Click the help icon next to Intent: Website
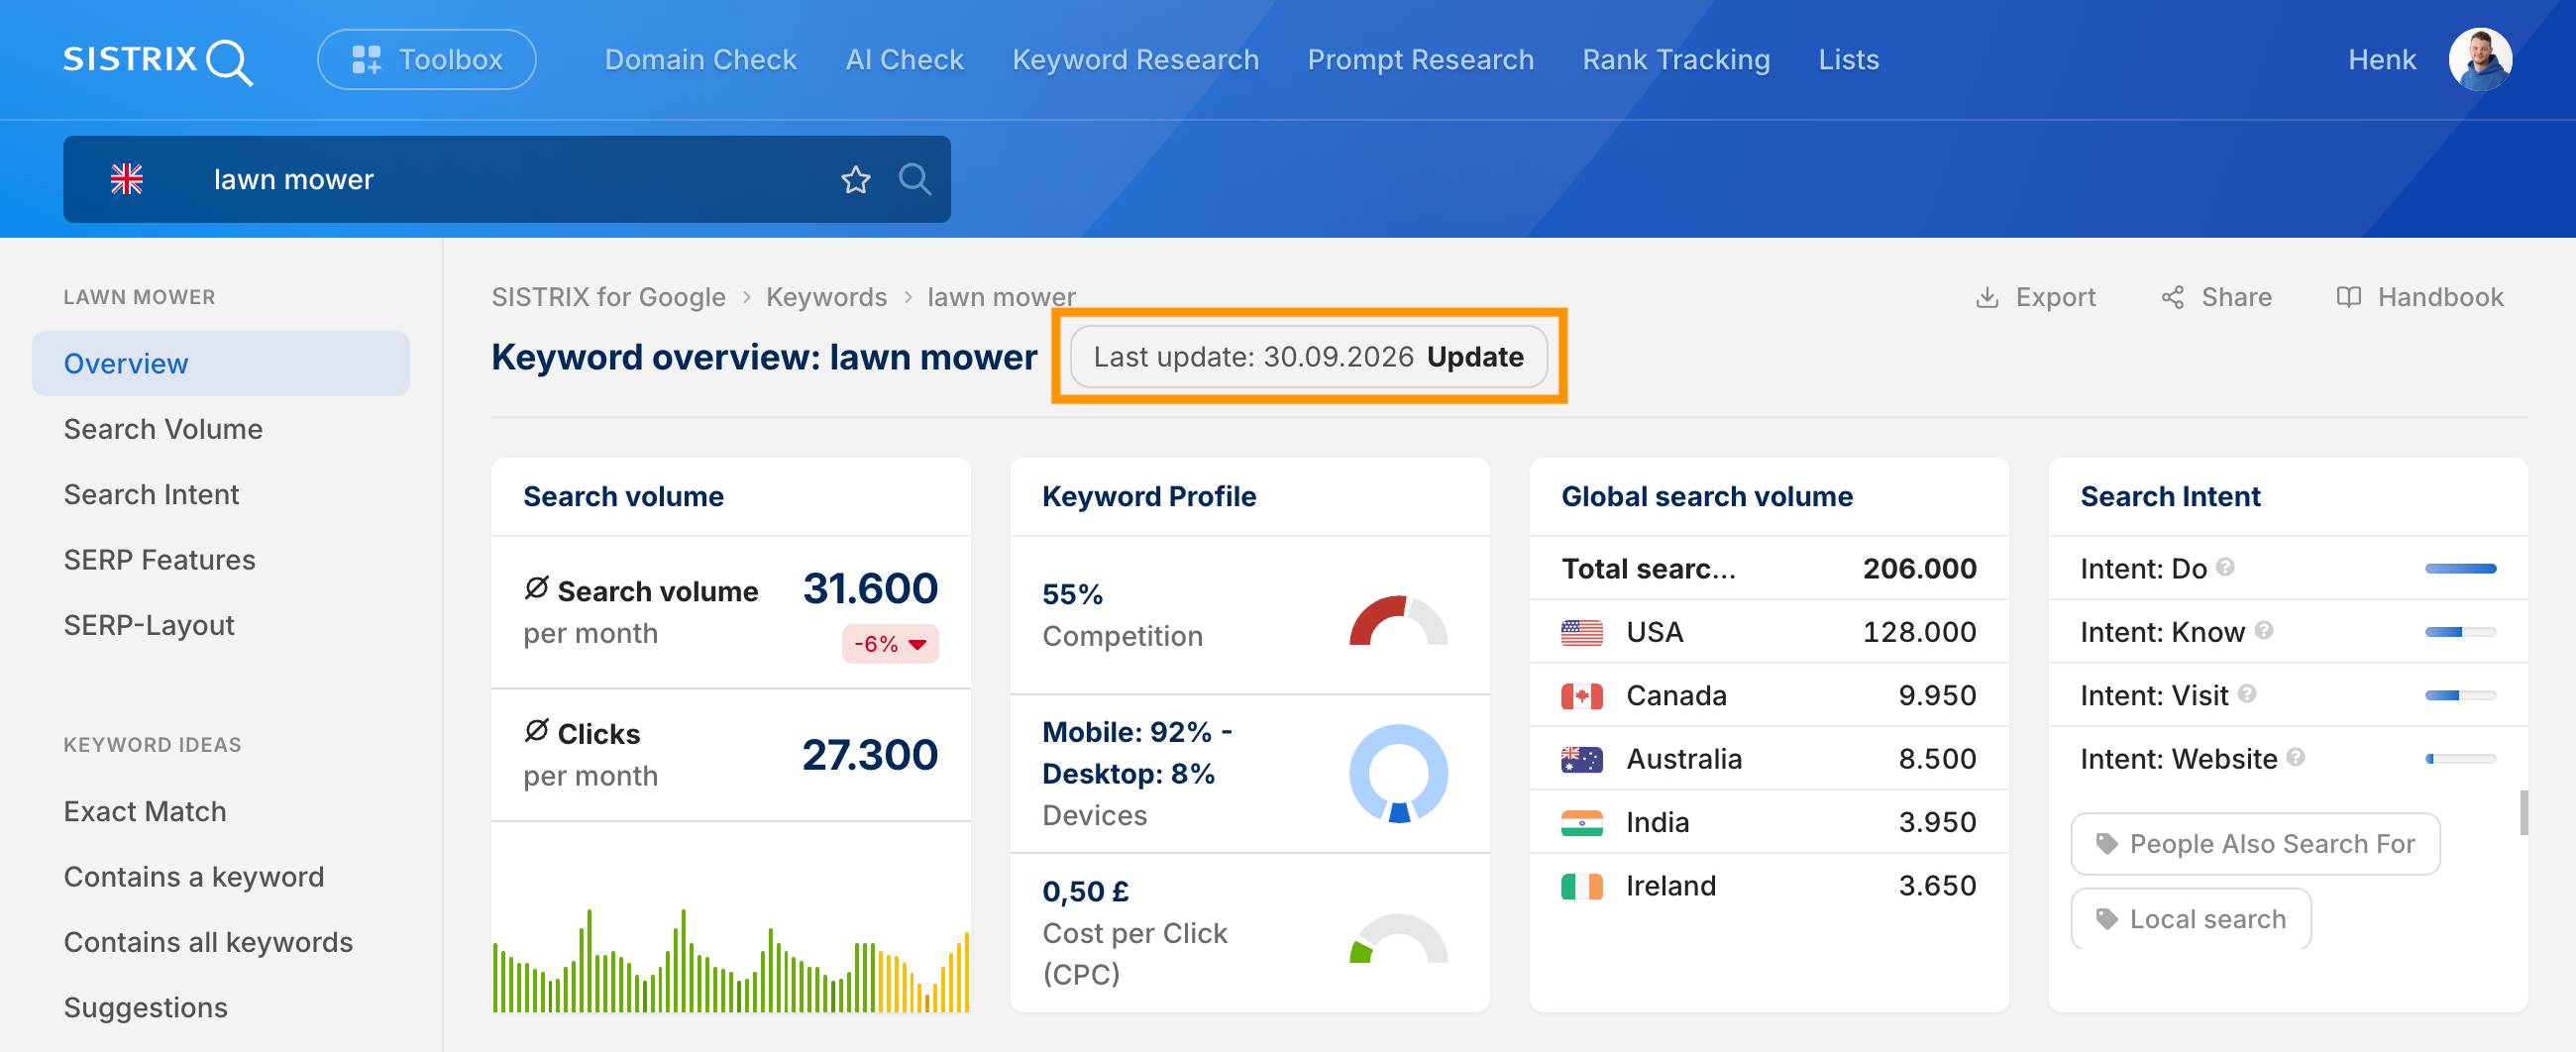Screen dimensions: 2576x1052 [x=2296, y=757]
